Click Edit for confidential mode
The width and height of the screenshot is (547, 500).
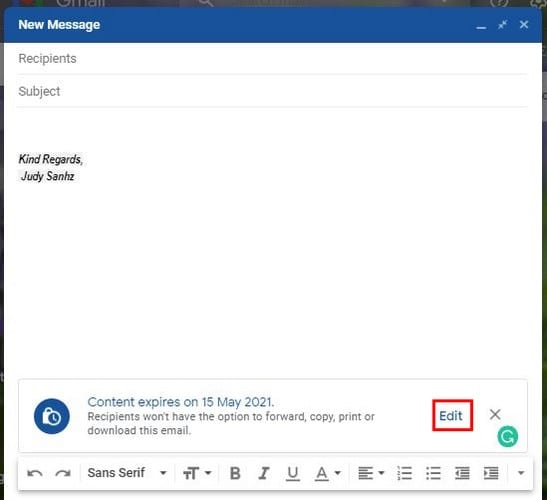451,416
